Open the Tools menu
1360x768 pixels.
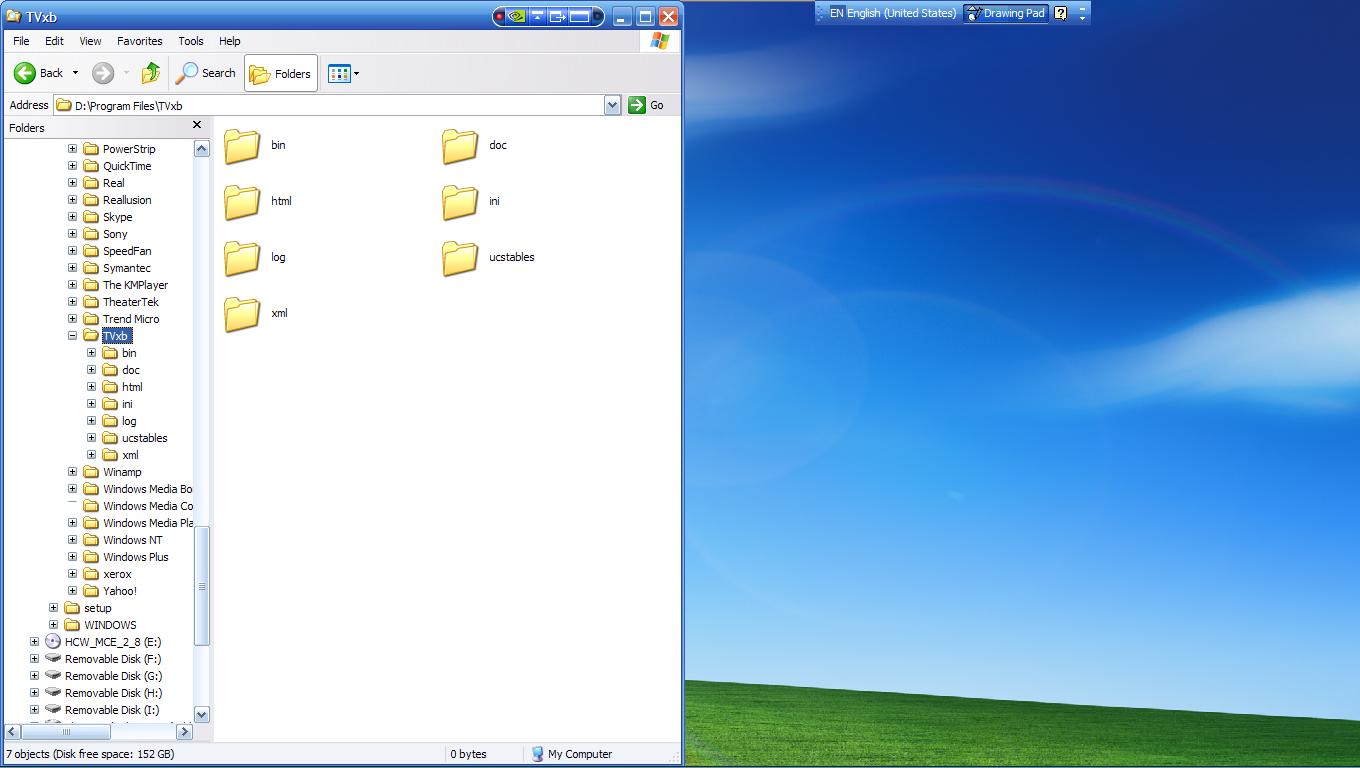190,41
